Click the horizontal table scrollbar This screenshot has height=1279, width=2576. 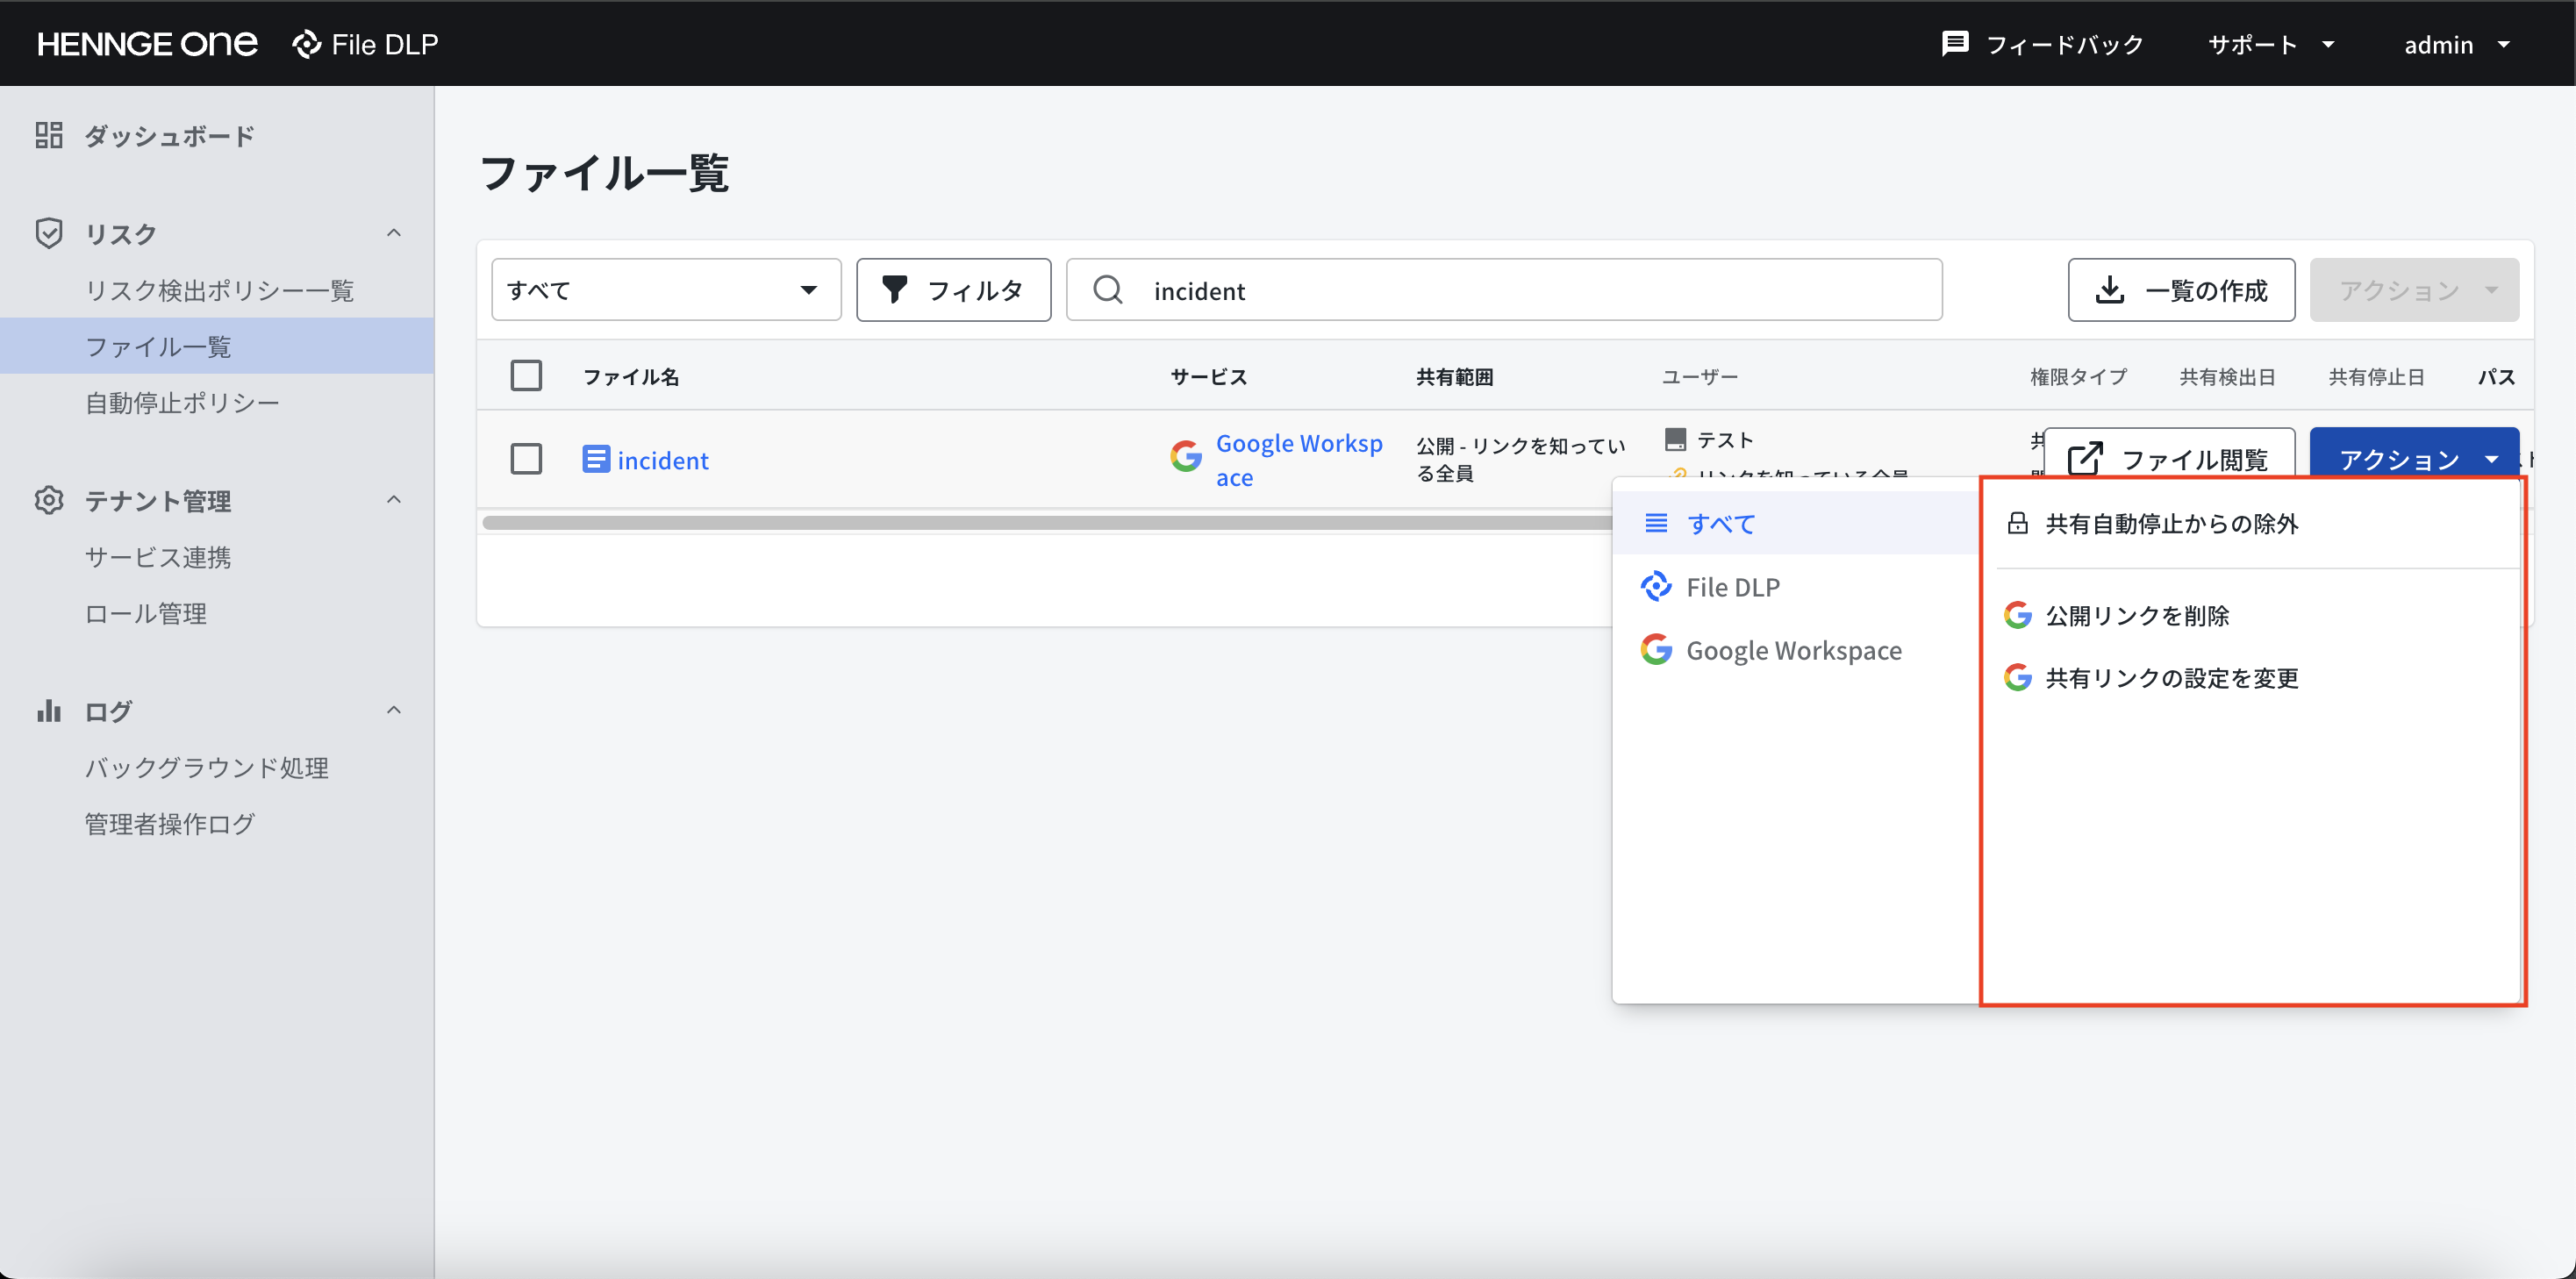coord(1045,522)
